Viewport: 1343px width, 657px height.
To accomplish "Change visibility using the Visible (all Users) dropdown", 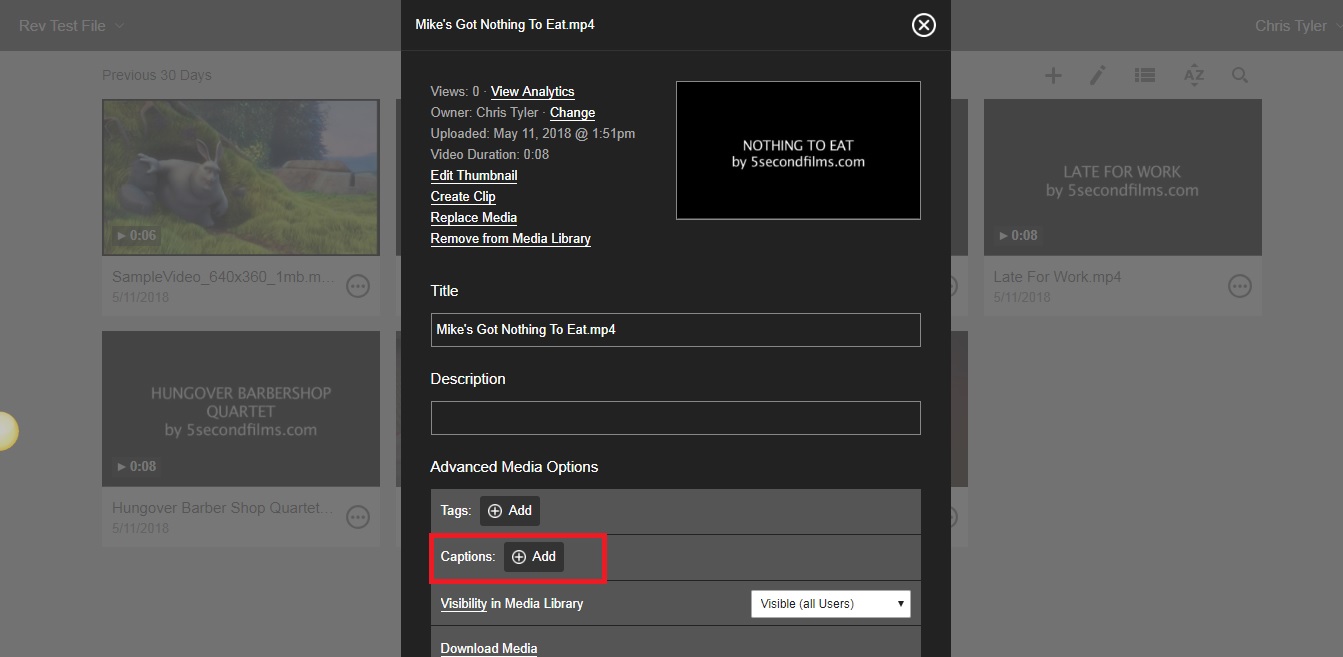I will tap(830, 603).
